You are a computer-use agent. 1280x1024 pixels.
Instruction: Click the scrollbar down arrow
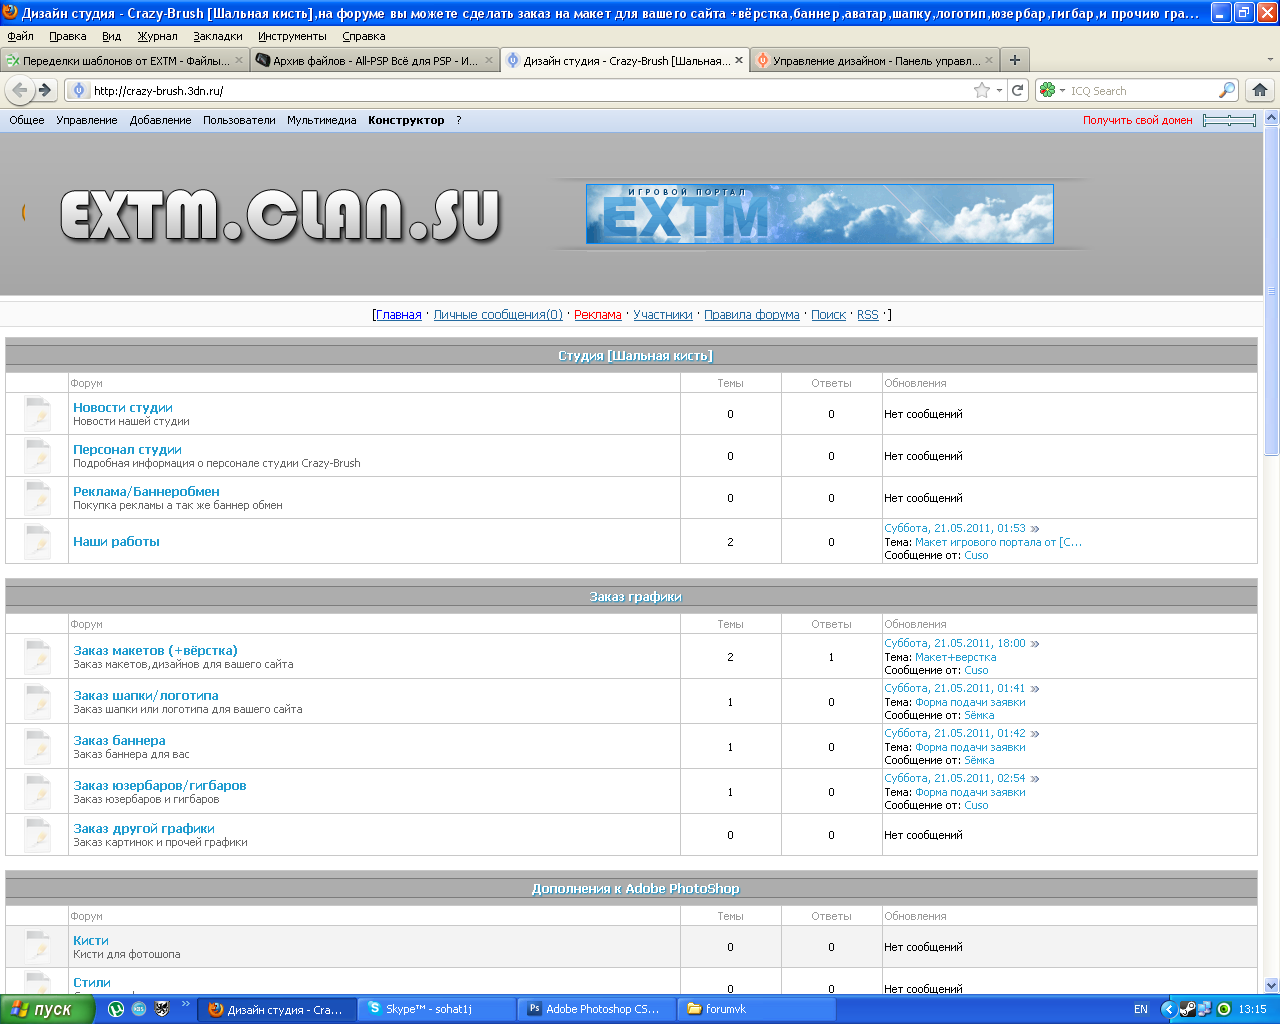pos(1271,986)
